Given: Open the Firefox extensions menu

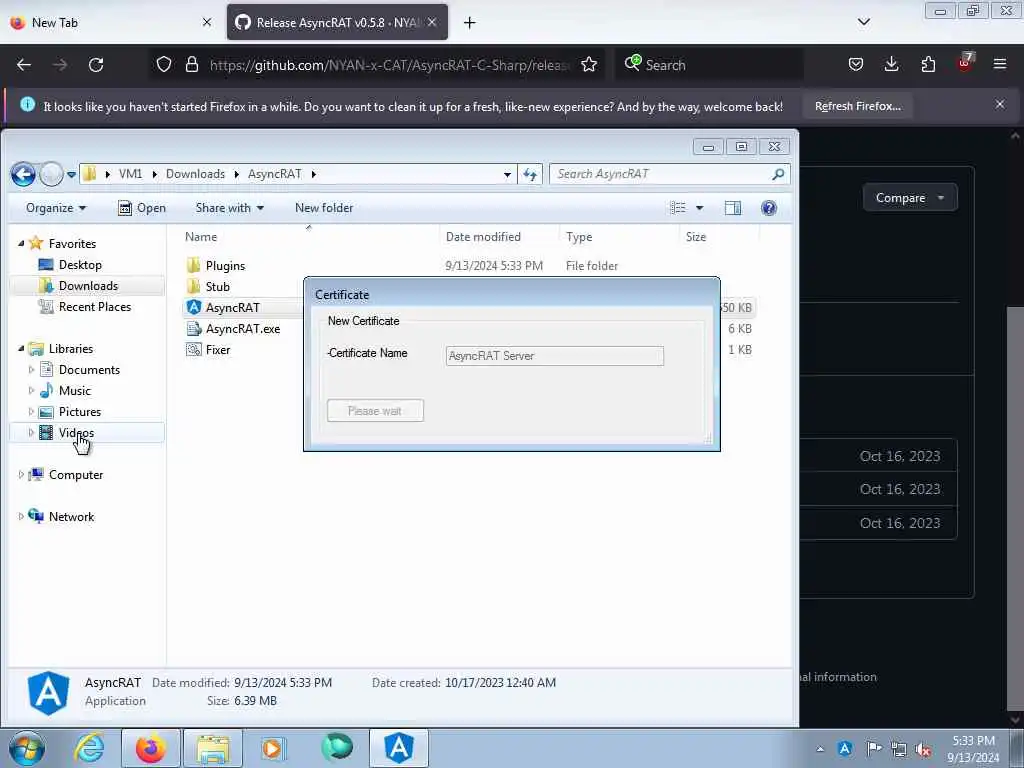Looking at the screenshot, I should (928, 65).
